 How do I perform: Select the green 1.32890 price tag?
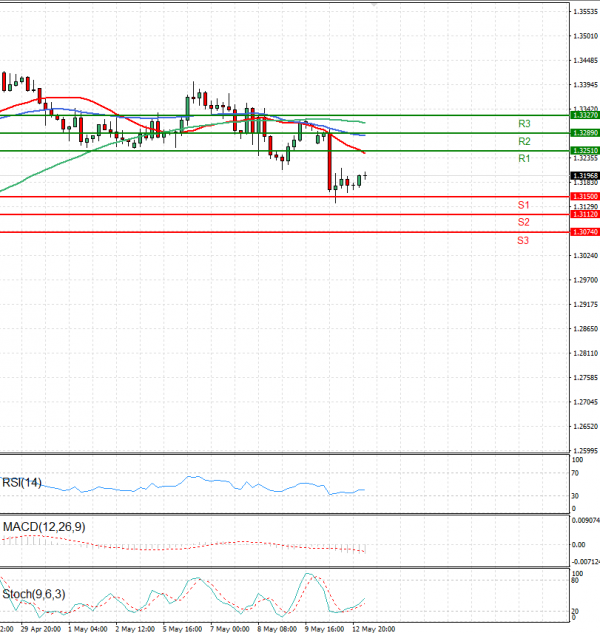pos(585,133)
